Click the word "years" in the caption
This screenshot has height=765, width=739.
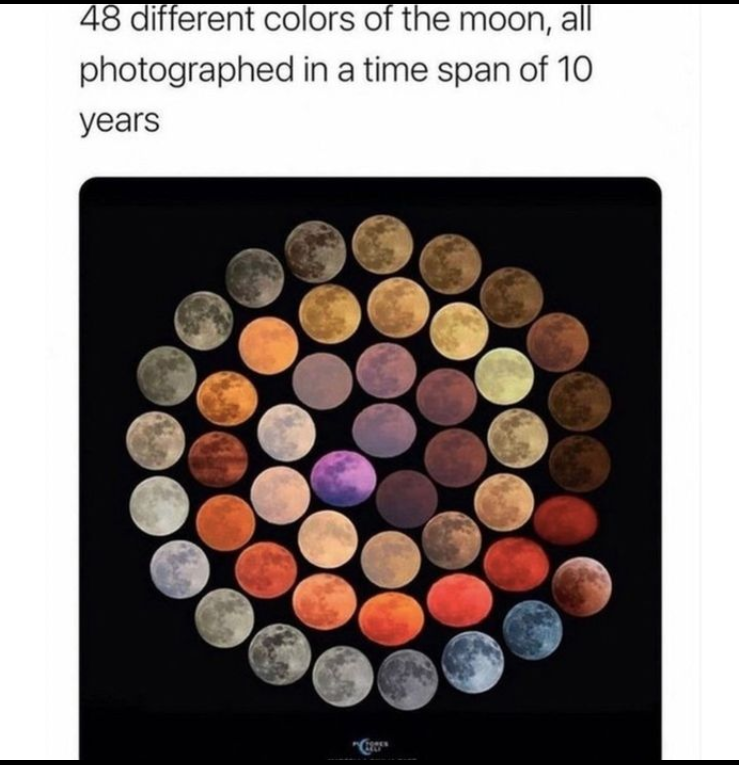click(x=120, y=121)
